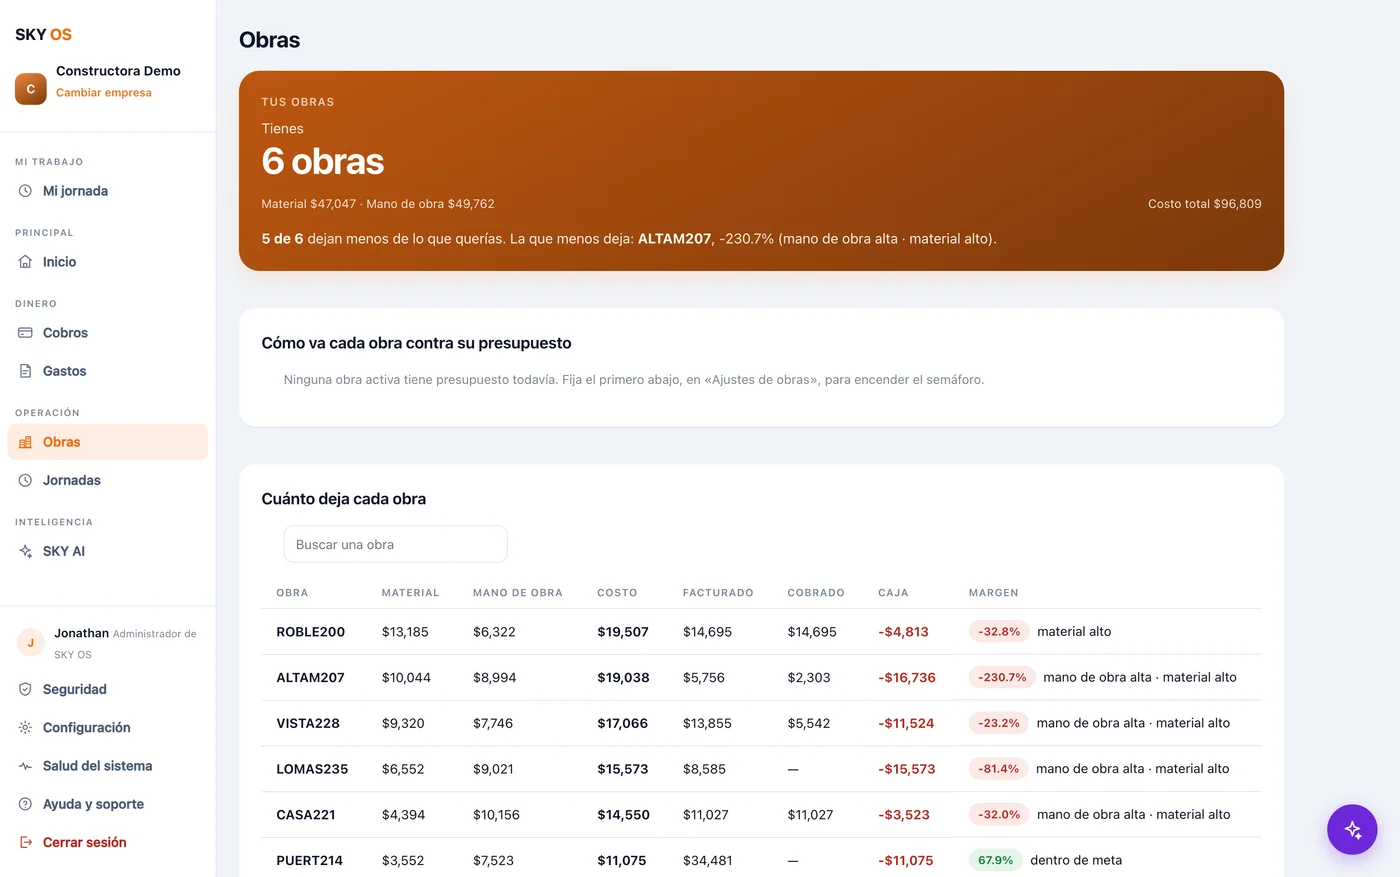Select the ROBLE200 row name

click(311, 632)
